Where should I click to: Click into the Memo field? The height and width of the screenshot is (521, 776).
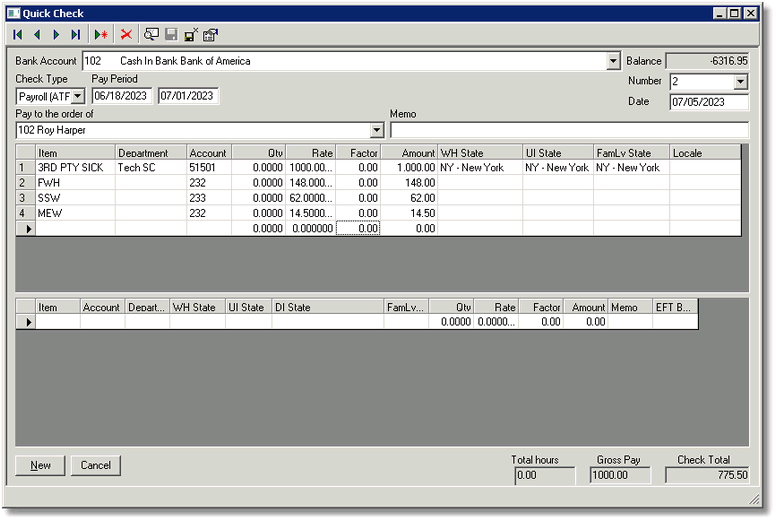(x=569, y=130)
